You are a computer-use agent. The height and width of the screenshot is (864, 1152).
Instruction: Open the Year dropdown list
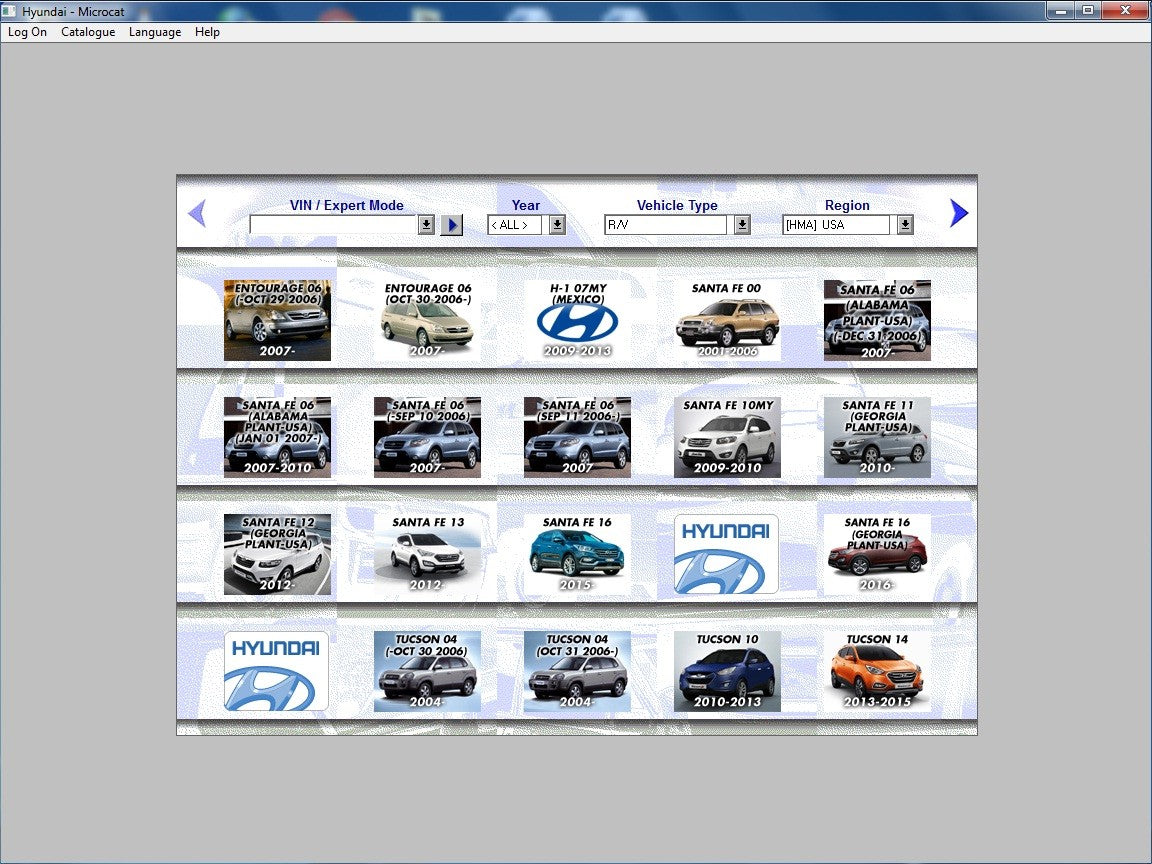click(557, 225)
